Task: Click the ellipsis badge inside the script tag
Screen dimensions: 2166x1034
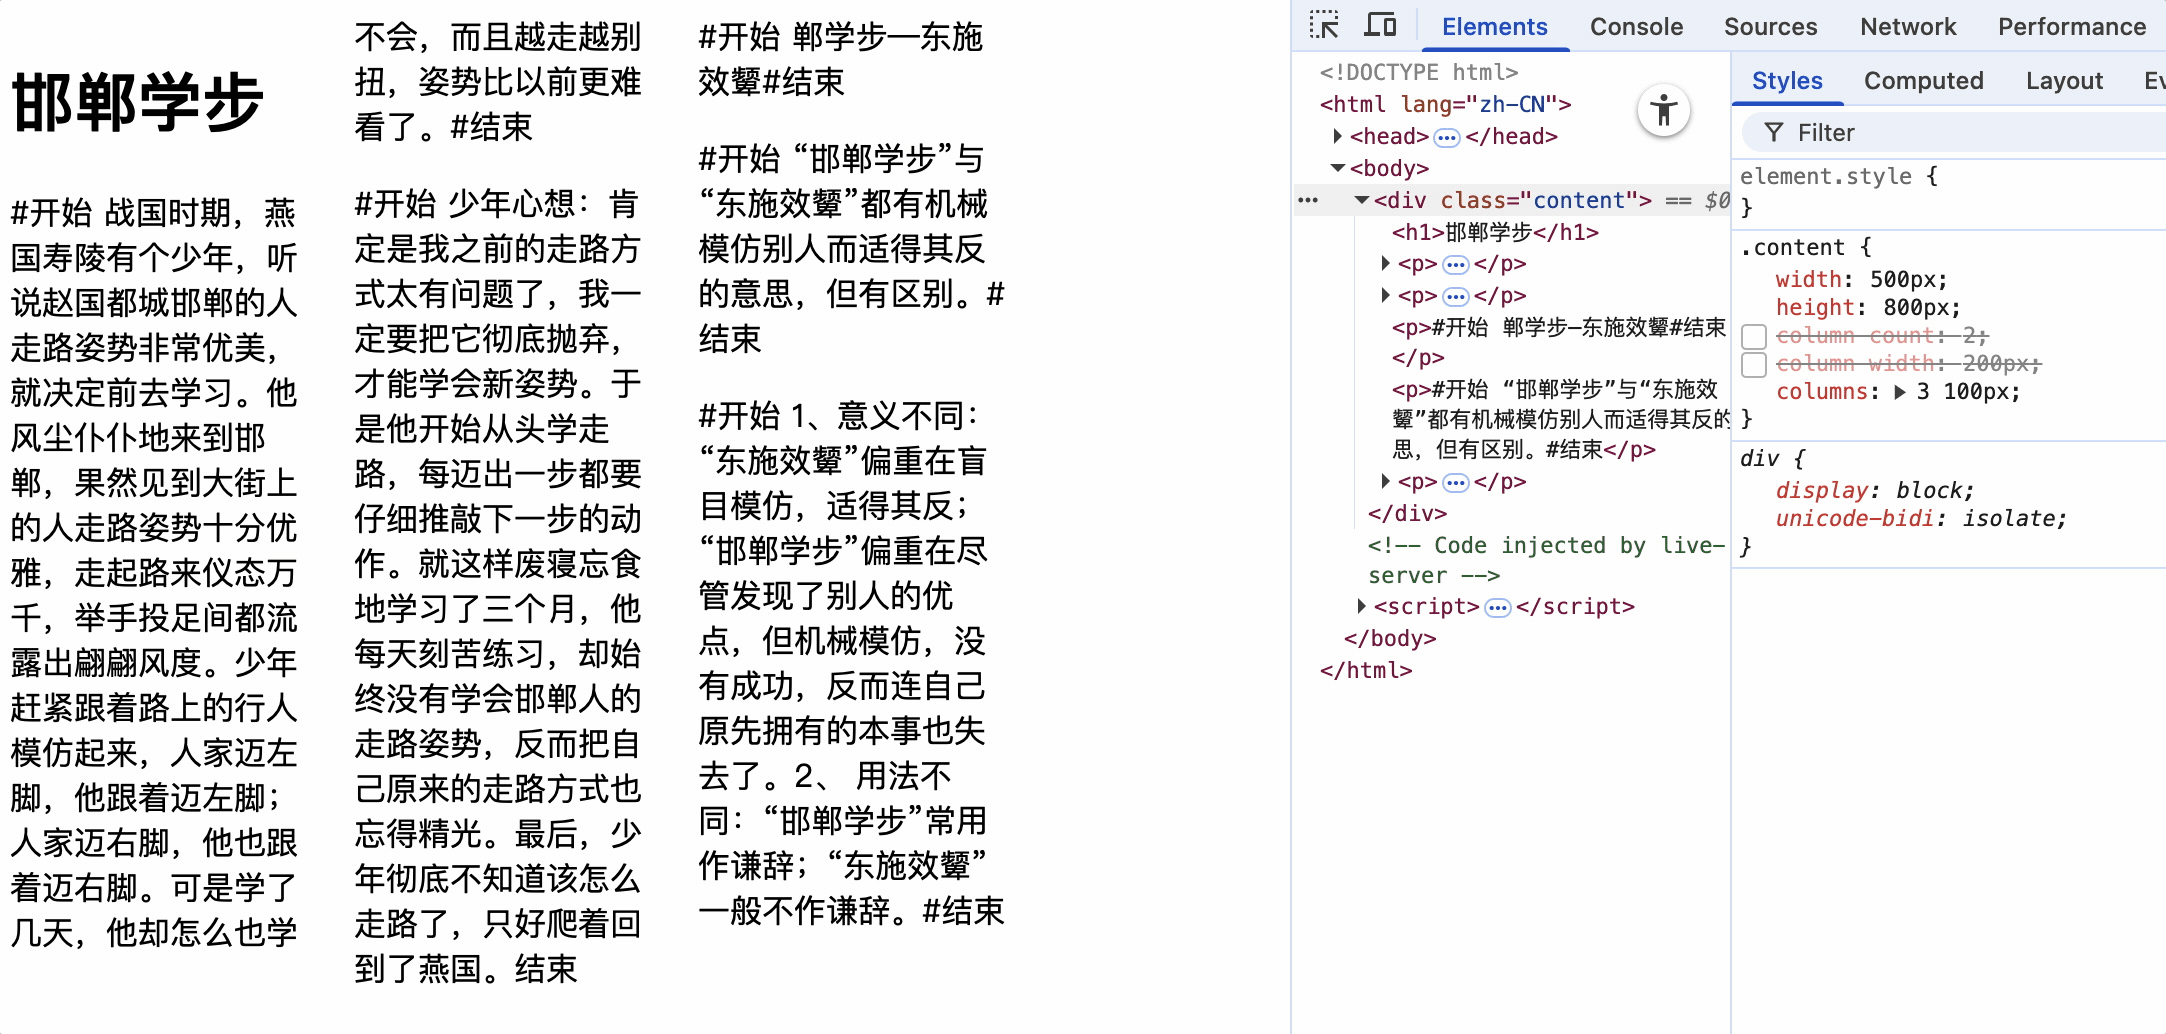Action: tap(1498, 608)
